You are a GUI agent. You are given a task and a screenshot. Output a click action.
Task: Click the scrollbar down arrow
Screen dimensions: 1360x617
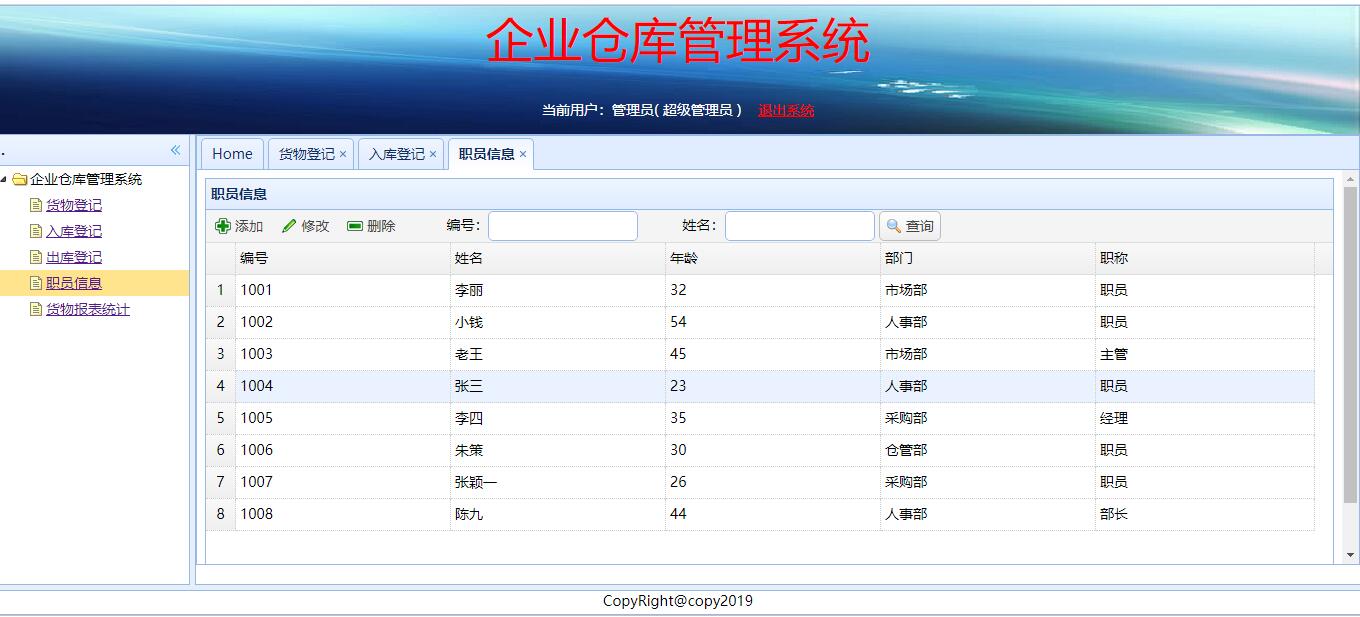click(1350, 555)
